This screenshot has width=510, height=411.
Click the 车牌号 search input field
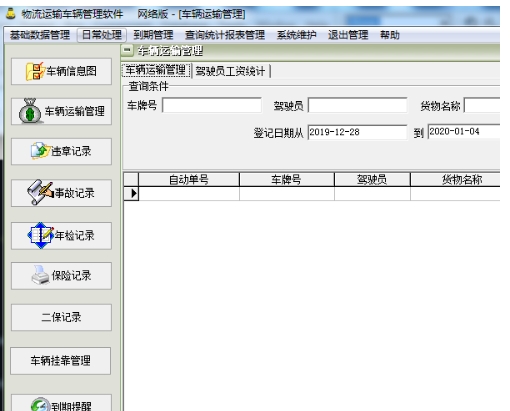pos(212,105)
